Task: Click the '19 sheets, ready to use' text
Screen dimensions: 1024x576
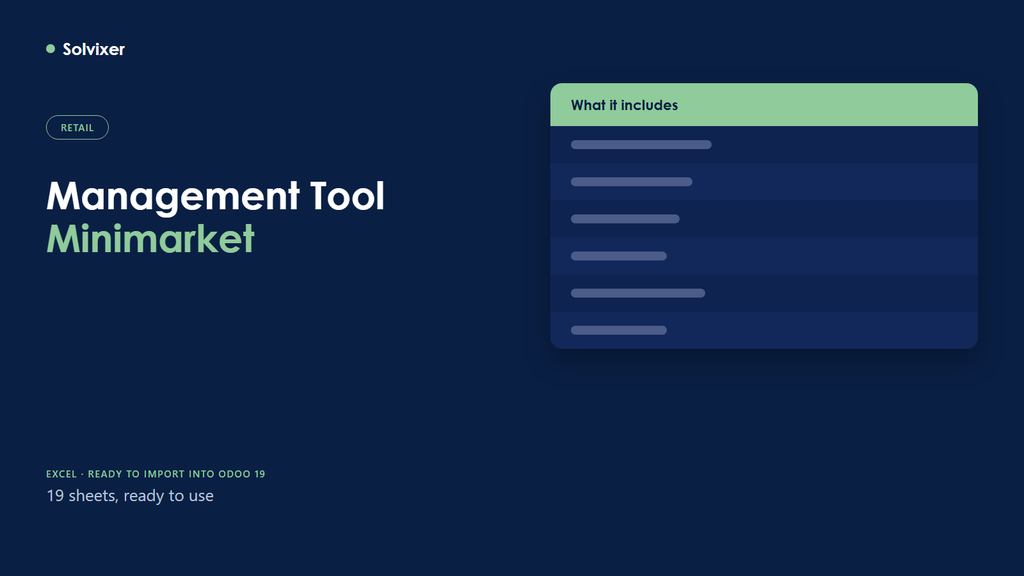Action: pos(130,496)
